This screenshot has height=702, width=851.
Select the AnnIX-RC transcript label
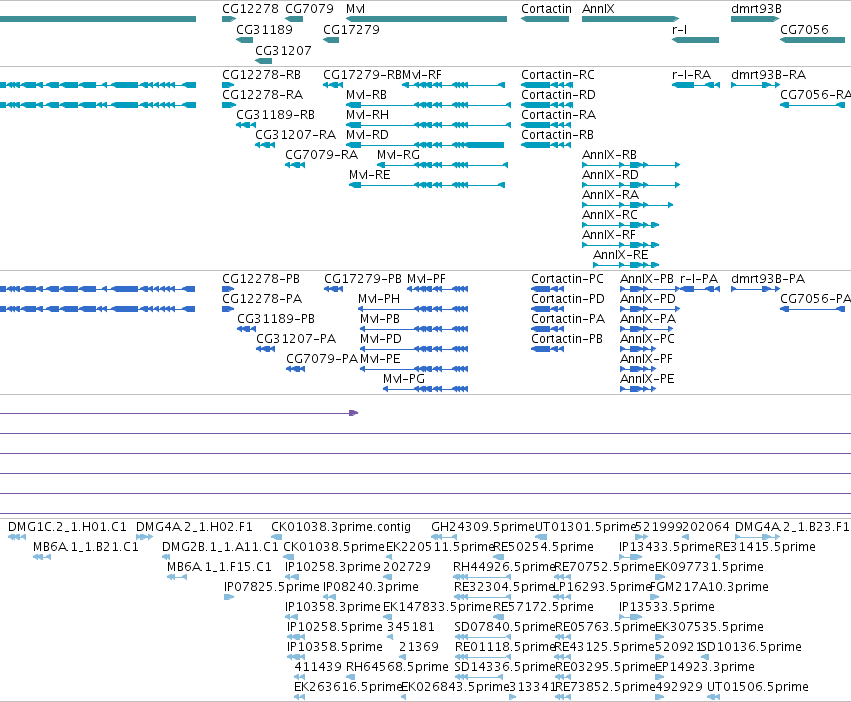(610, 215)
